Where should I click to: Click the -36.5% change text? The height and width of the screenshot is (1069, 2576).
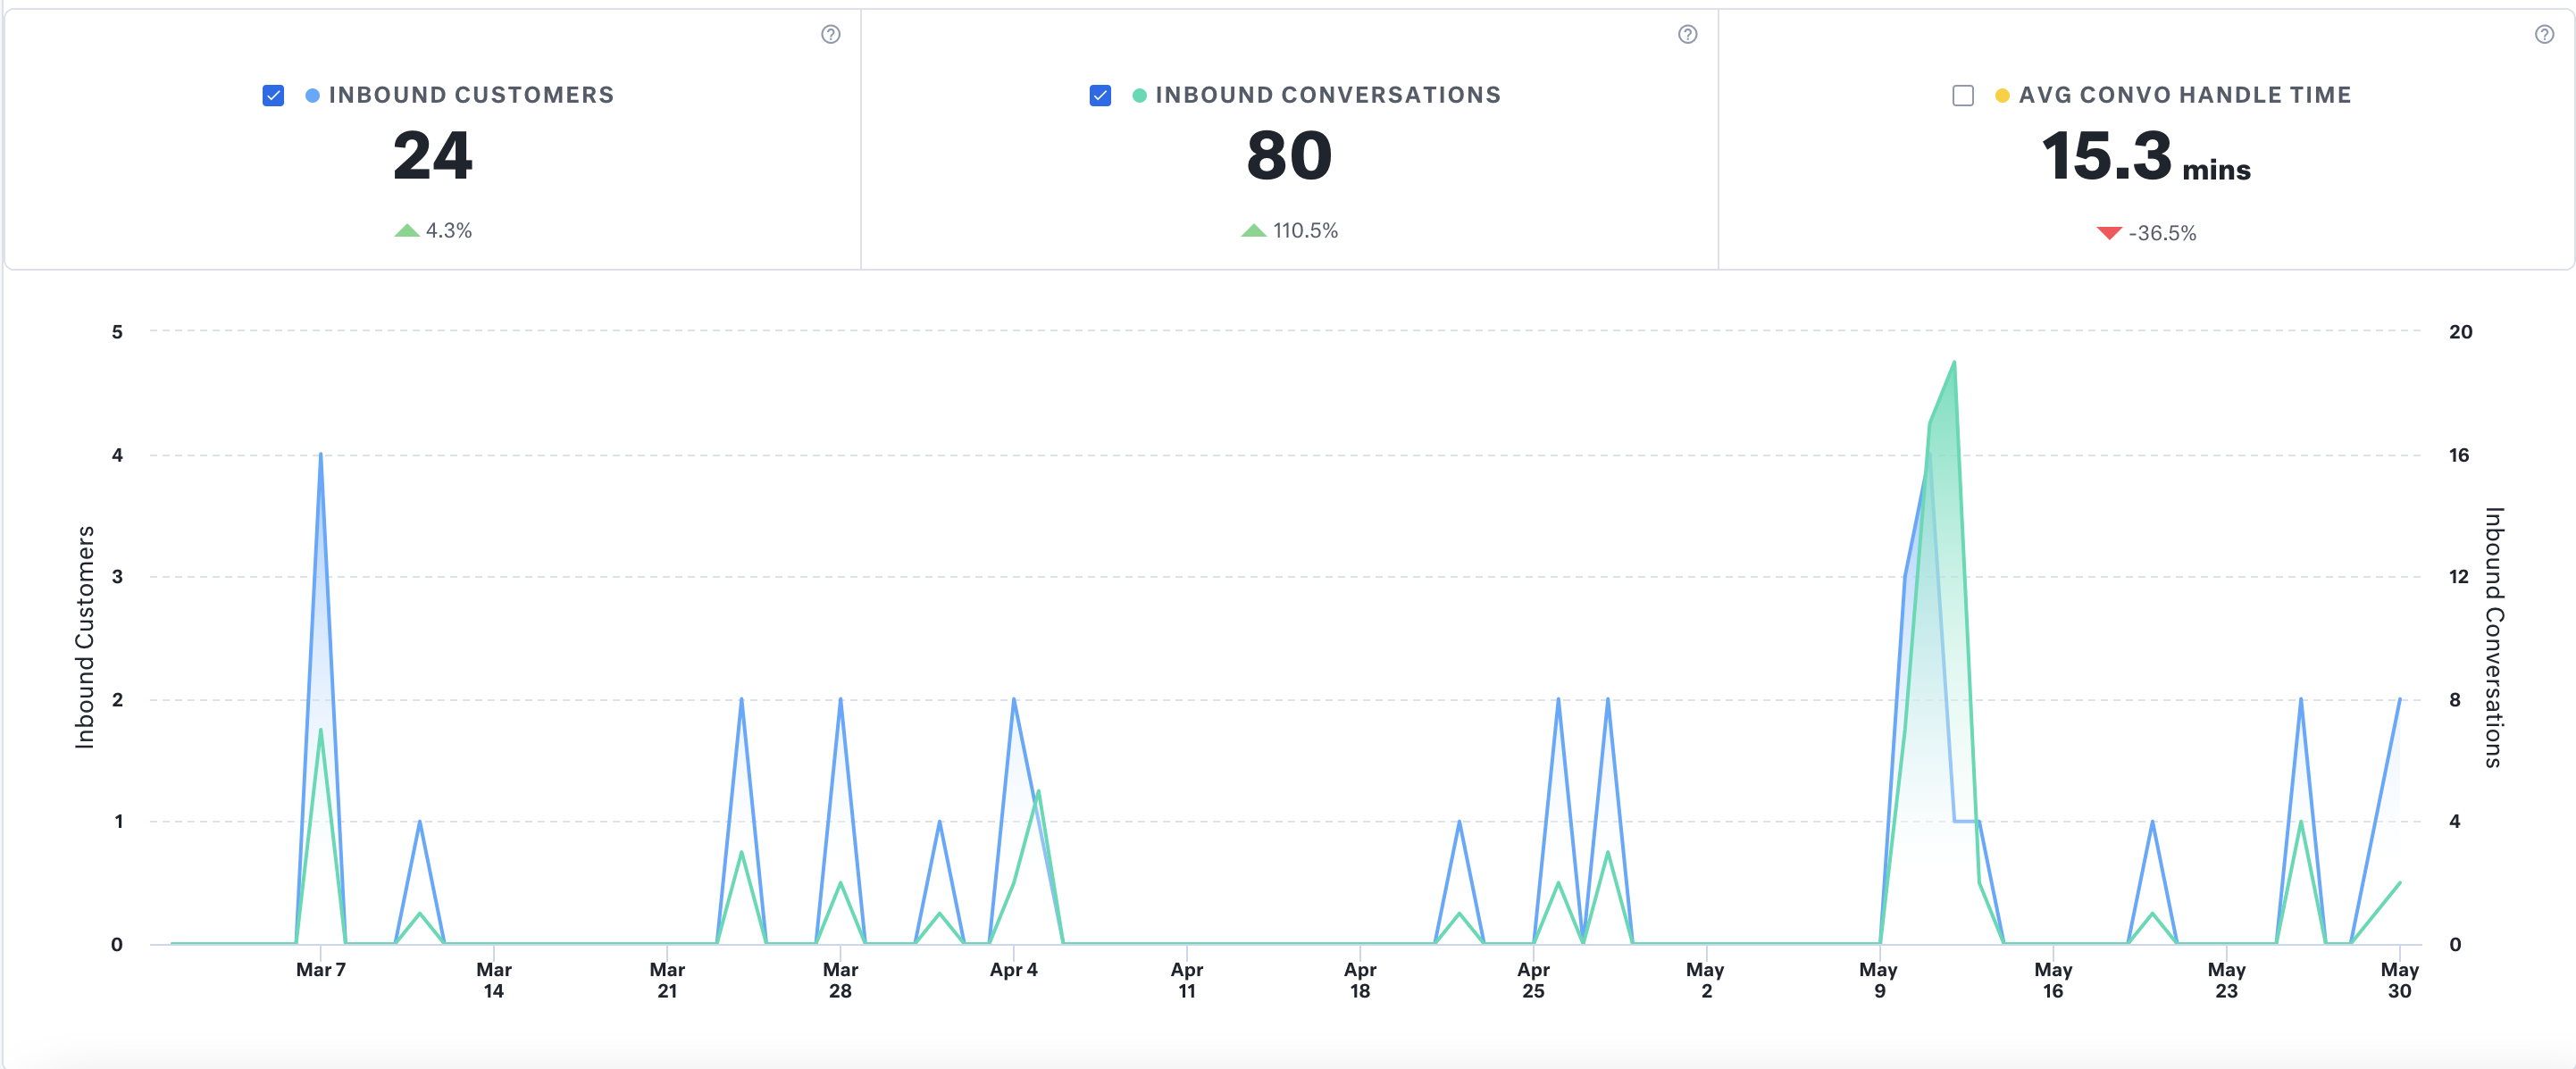tap(2162, 233)
